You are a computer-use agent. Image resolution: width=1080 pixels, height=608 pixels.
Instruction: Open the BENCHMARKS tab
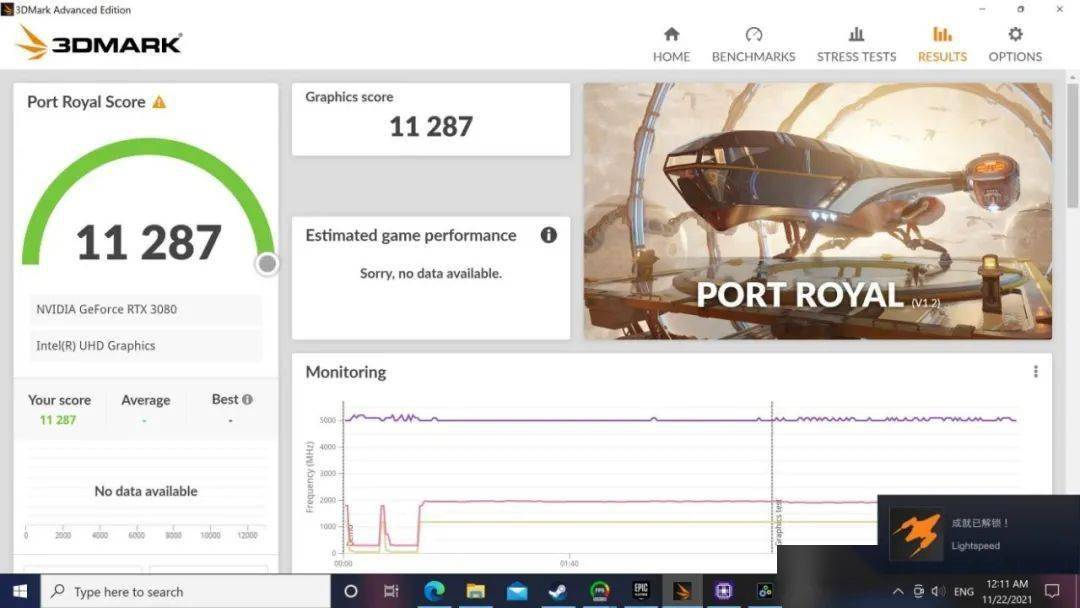point(754,45)
